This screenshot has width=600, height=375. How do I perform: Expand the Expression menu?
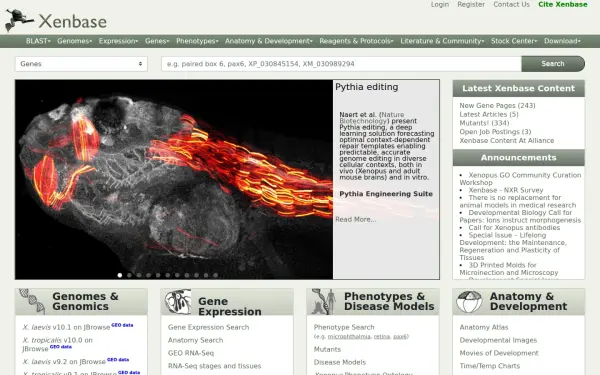118,41
